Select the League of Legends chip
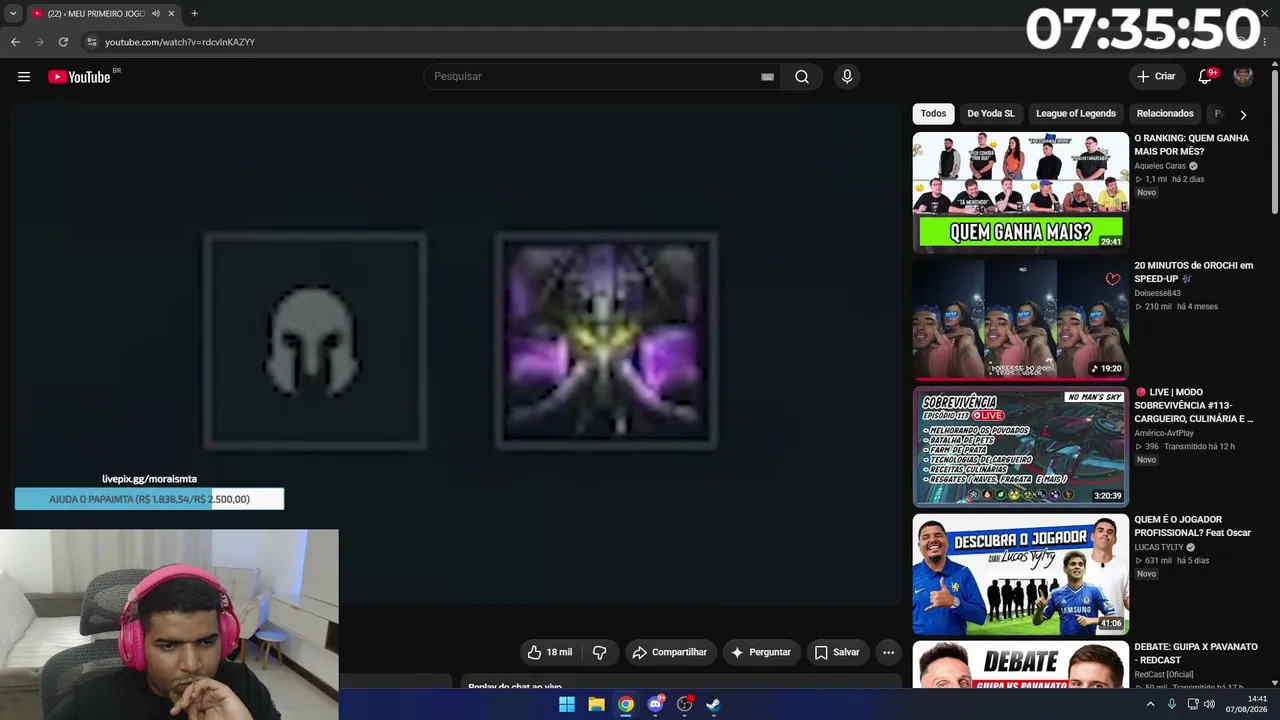1280x720 pixels. click(1076, 114)
